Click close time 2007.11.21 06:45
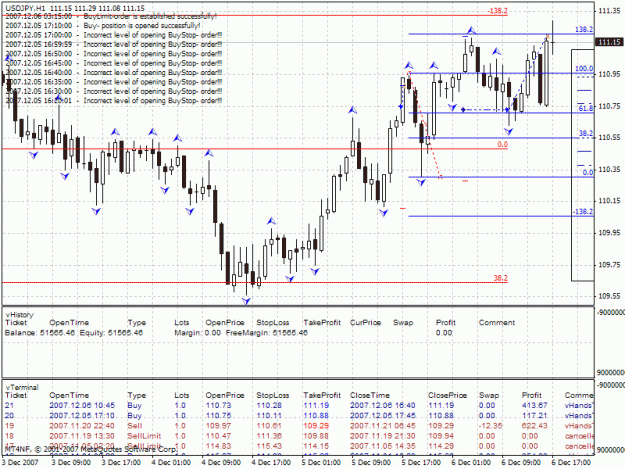This screenshot has width=625, height=469. coord(383,426)
